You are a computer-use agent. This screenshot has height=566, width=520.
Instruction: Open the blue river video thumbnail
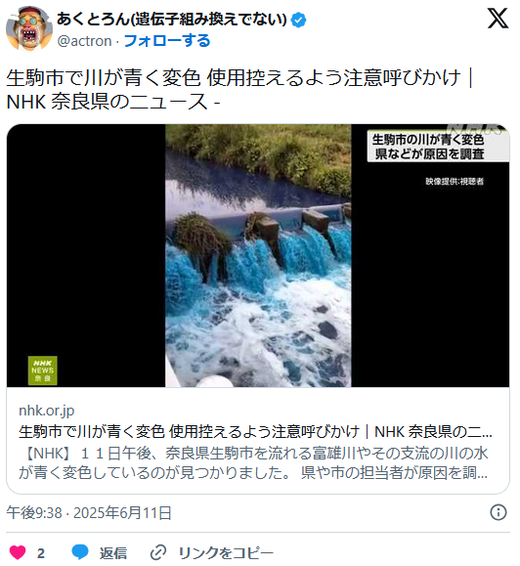(x=258, y=256)
